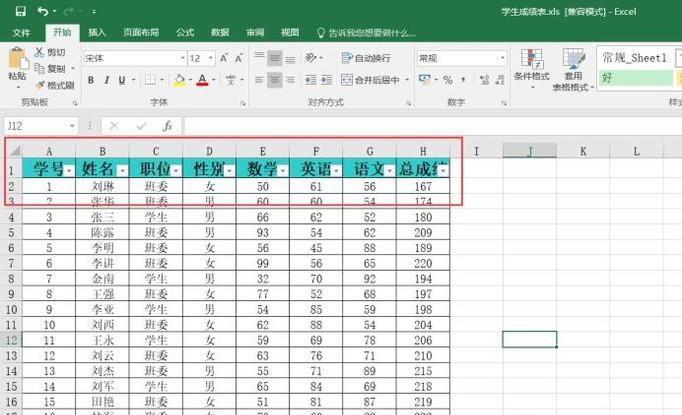The width and height of the screenshot is (682, 415).
Task: Click the formula bar confirm checkmark
Action: [x=141, y=126]
